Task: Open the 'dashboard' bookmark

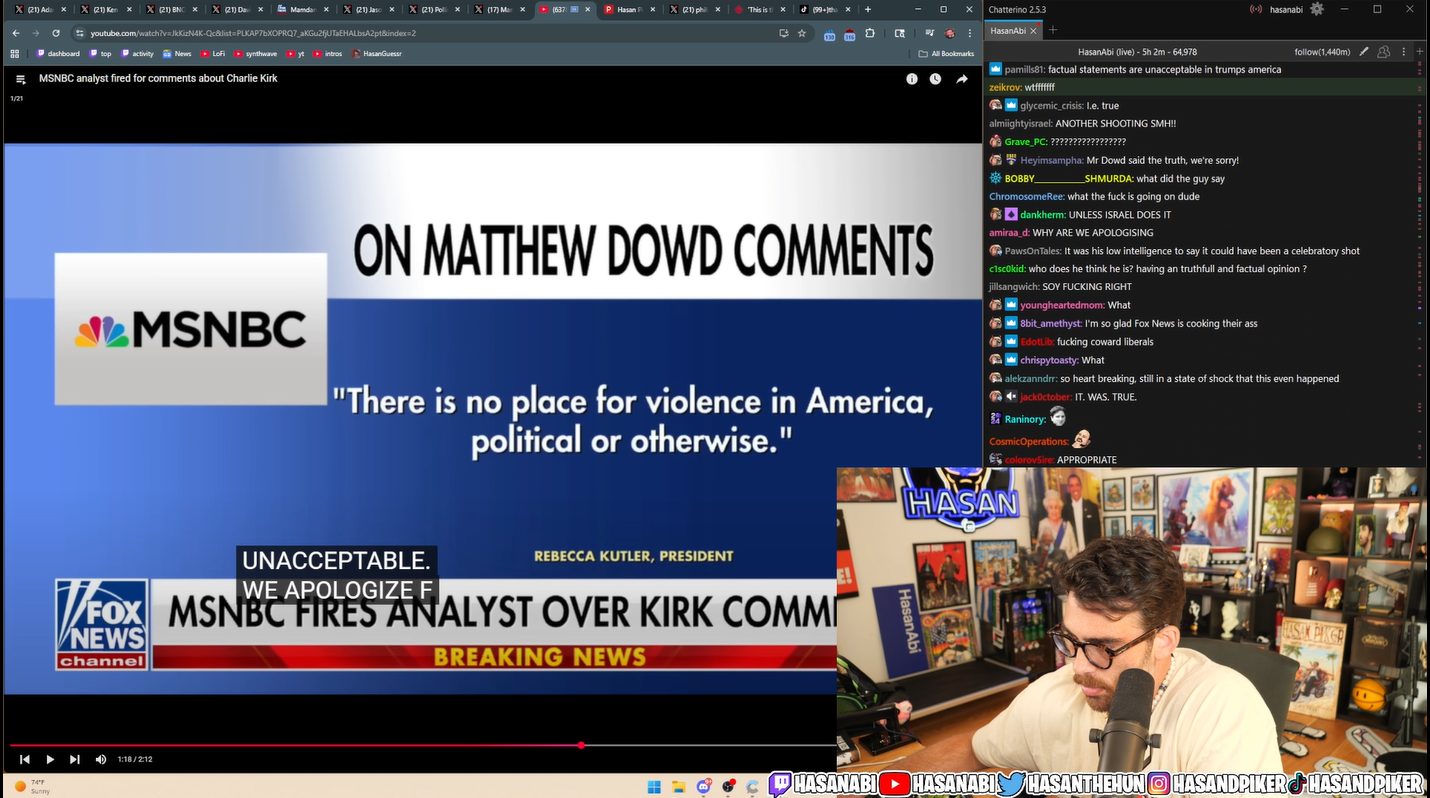Action: (58, 54)
